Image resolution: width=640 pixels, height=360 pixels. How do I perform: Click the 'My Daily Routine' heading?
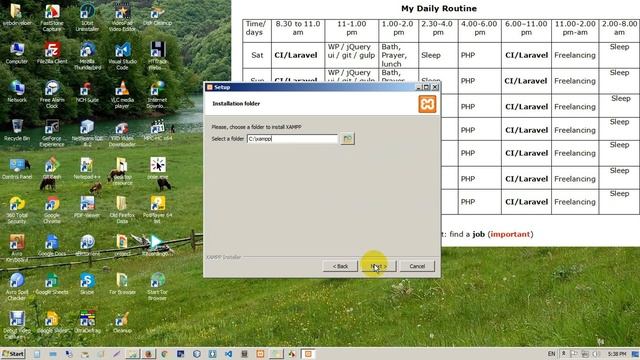(439, 8)
